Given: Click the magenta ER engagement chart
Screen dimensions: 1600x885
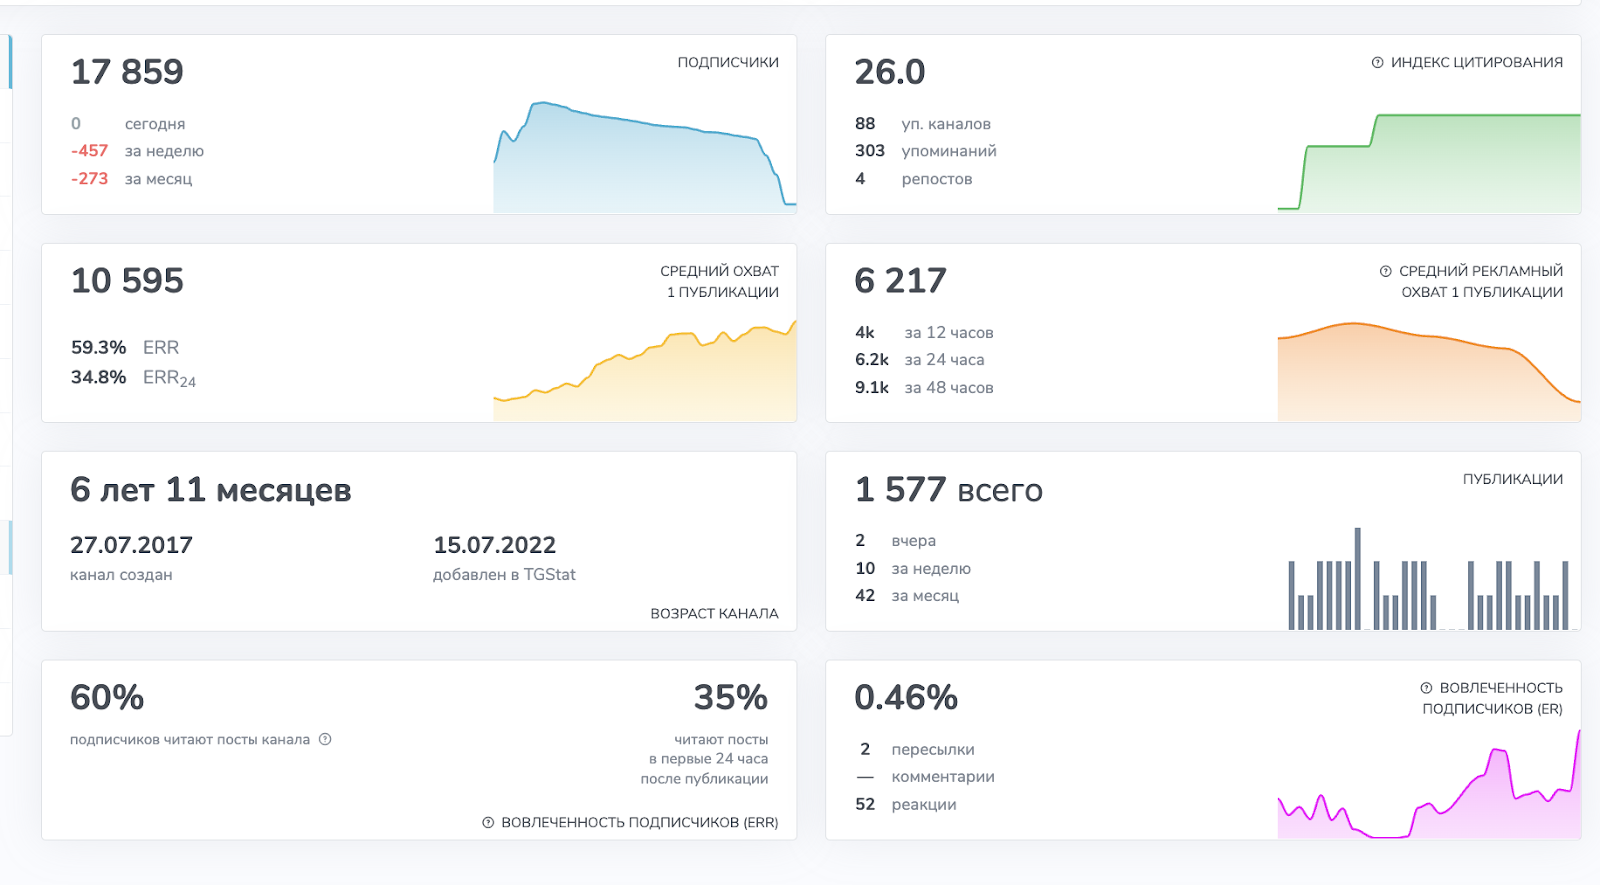Looking at the screenshot, I should [1429, 785].
